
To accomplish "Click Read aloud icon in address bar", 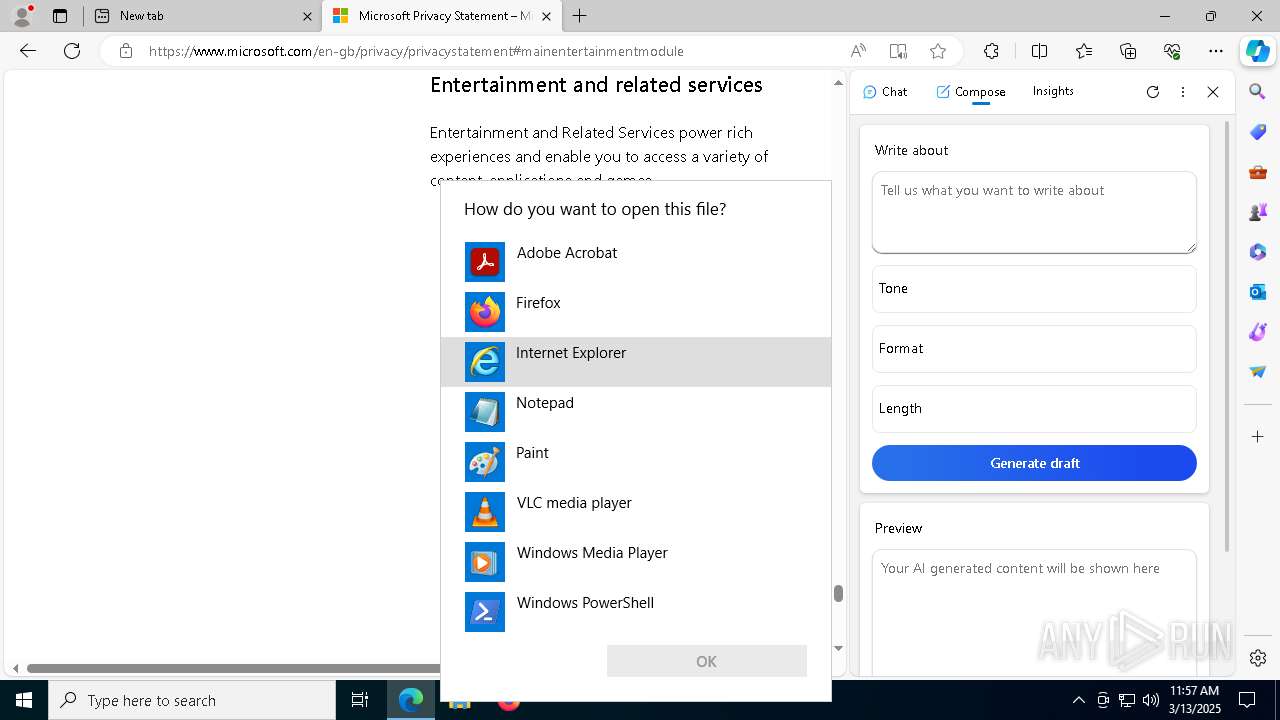I will [858, 51].
